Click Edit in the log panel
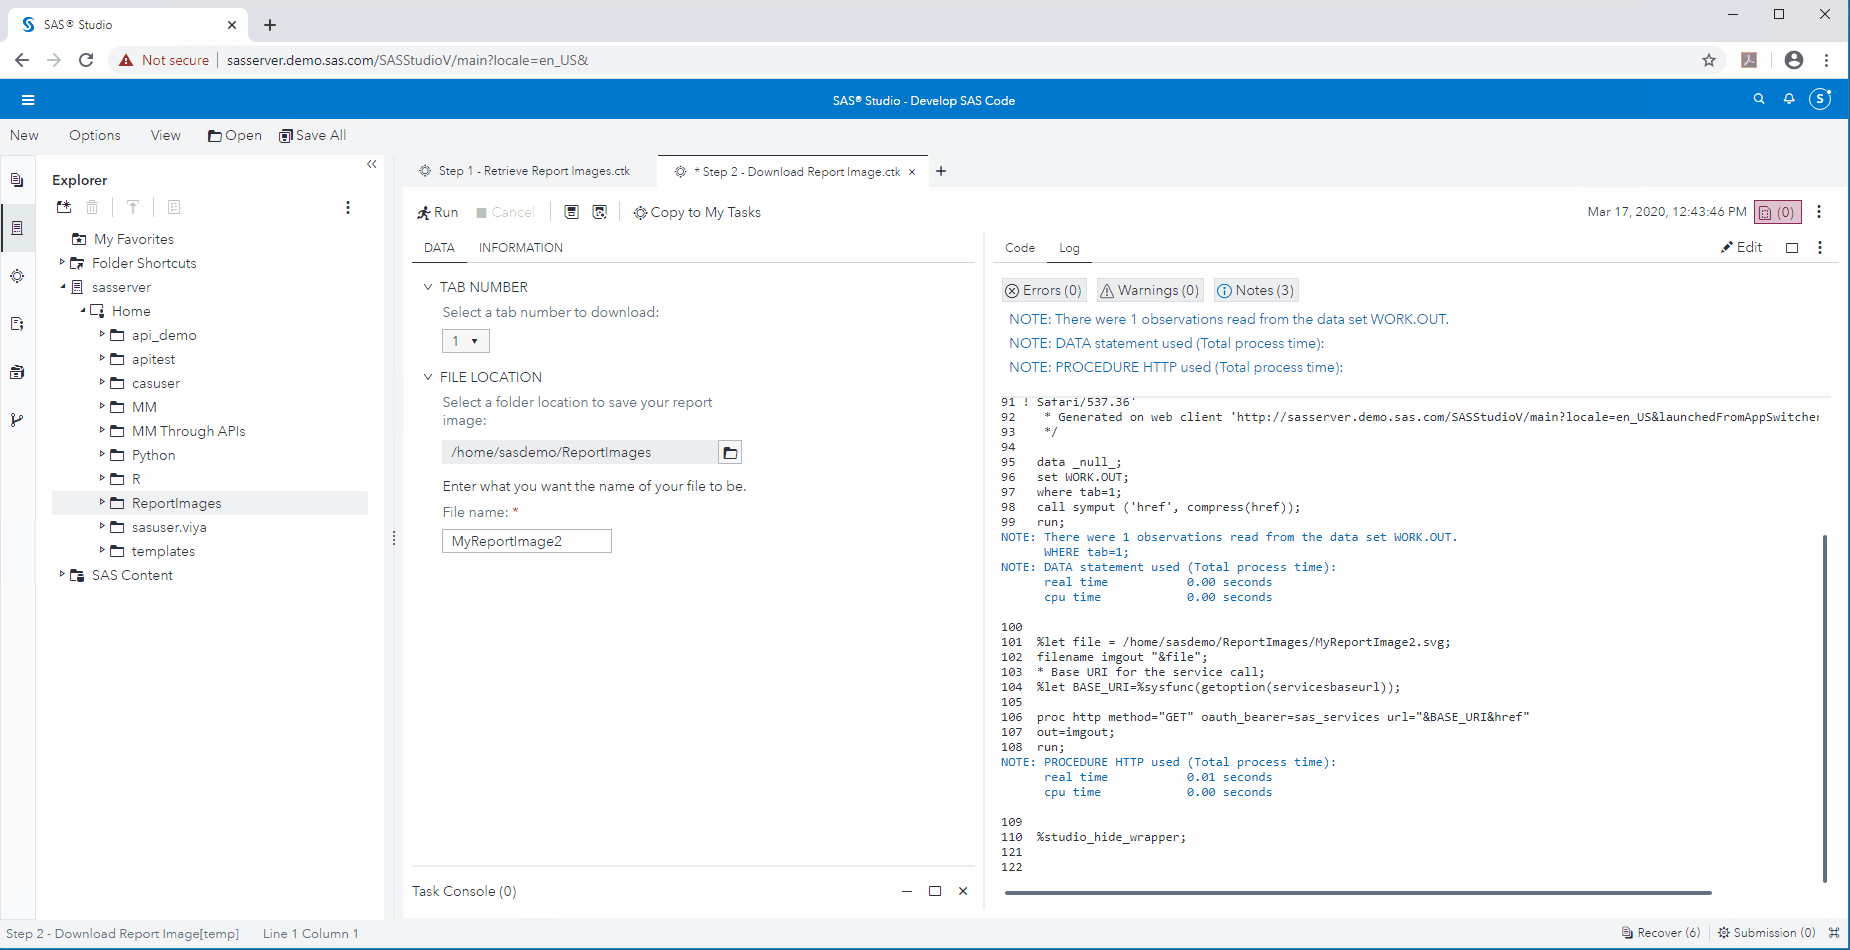Screen dimensions: 1850x950 pos(1741,248)
